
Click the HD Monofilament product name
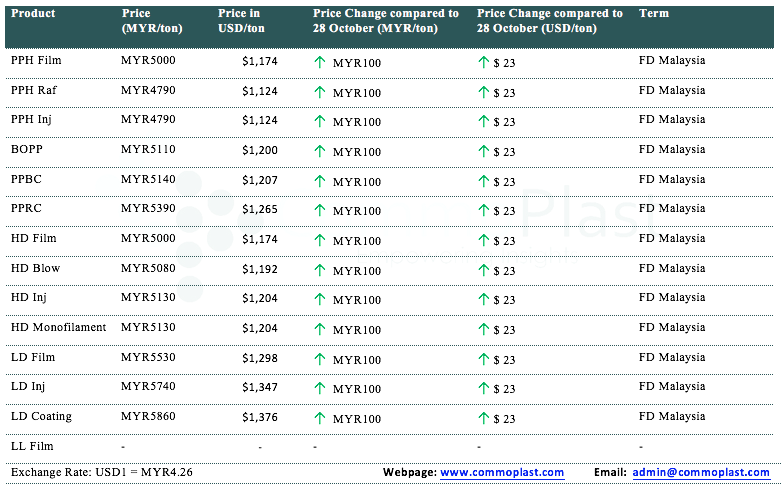[58, 327]
